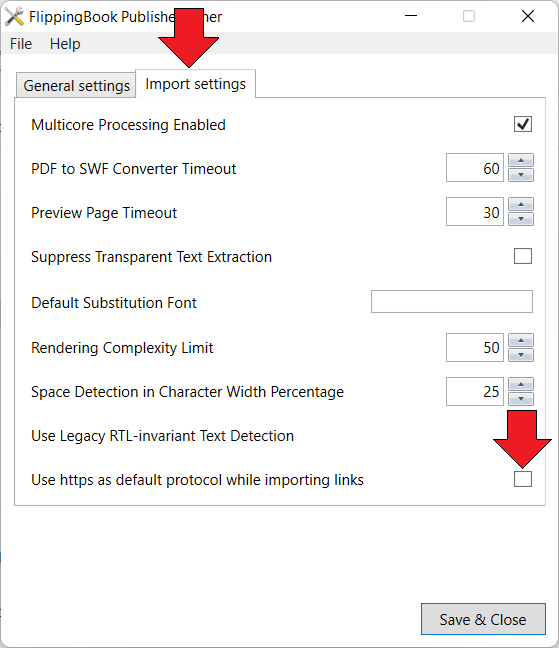Increase Preview Page Timeout value

point(521,205)
